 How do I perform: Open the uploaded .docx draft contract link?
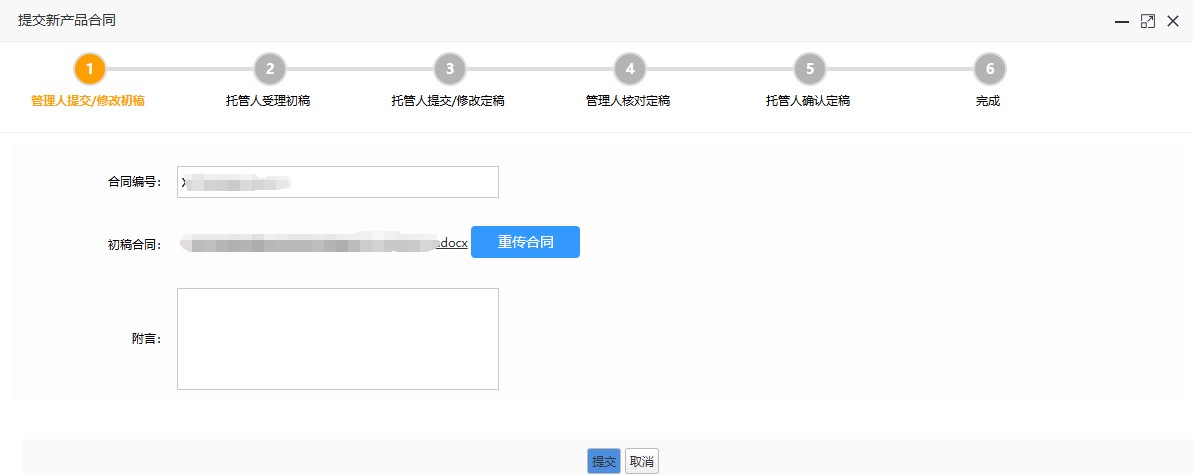324,243
